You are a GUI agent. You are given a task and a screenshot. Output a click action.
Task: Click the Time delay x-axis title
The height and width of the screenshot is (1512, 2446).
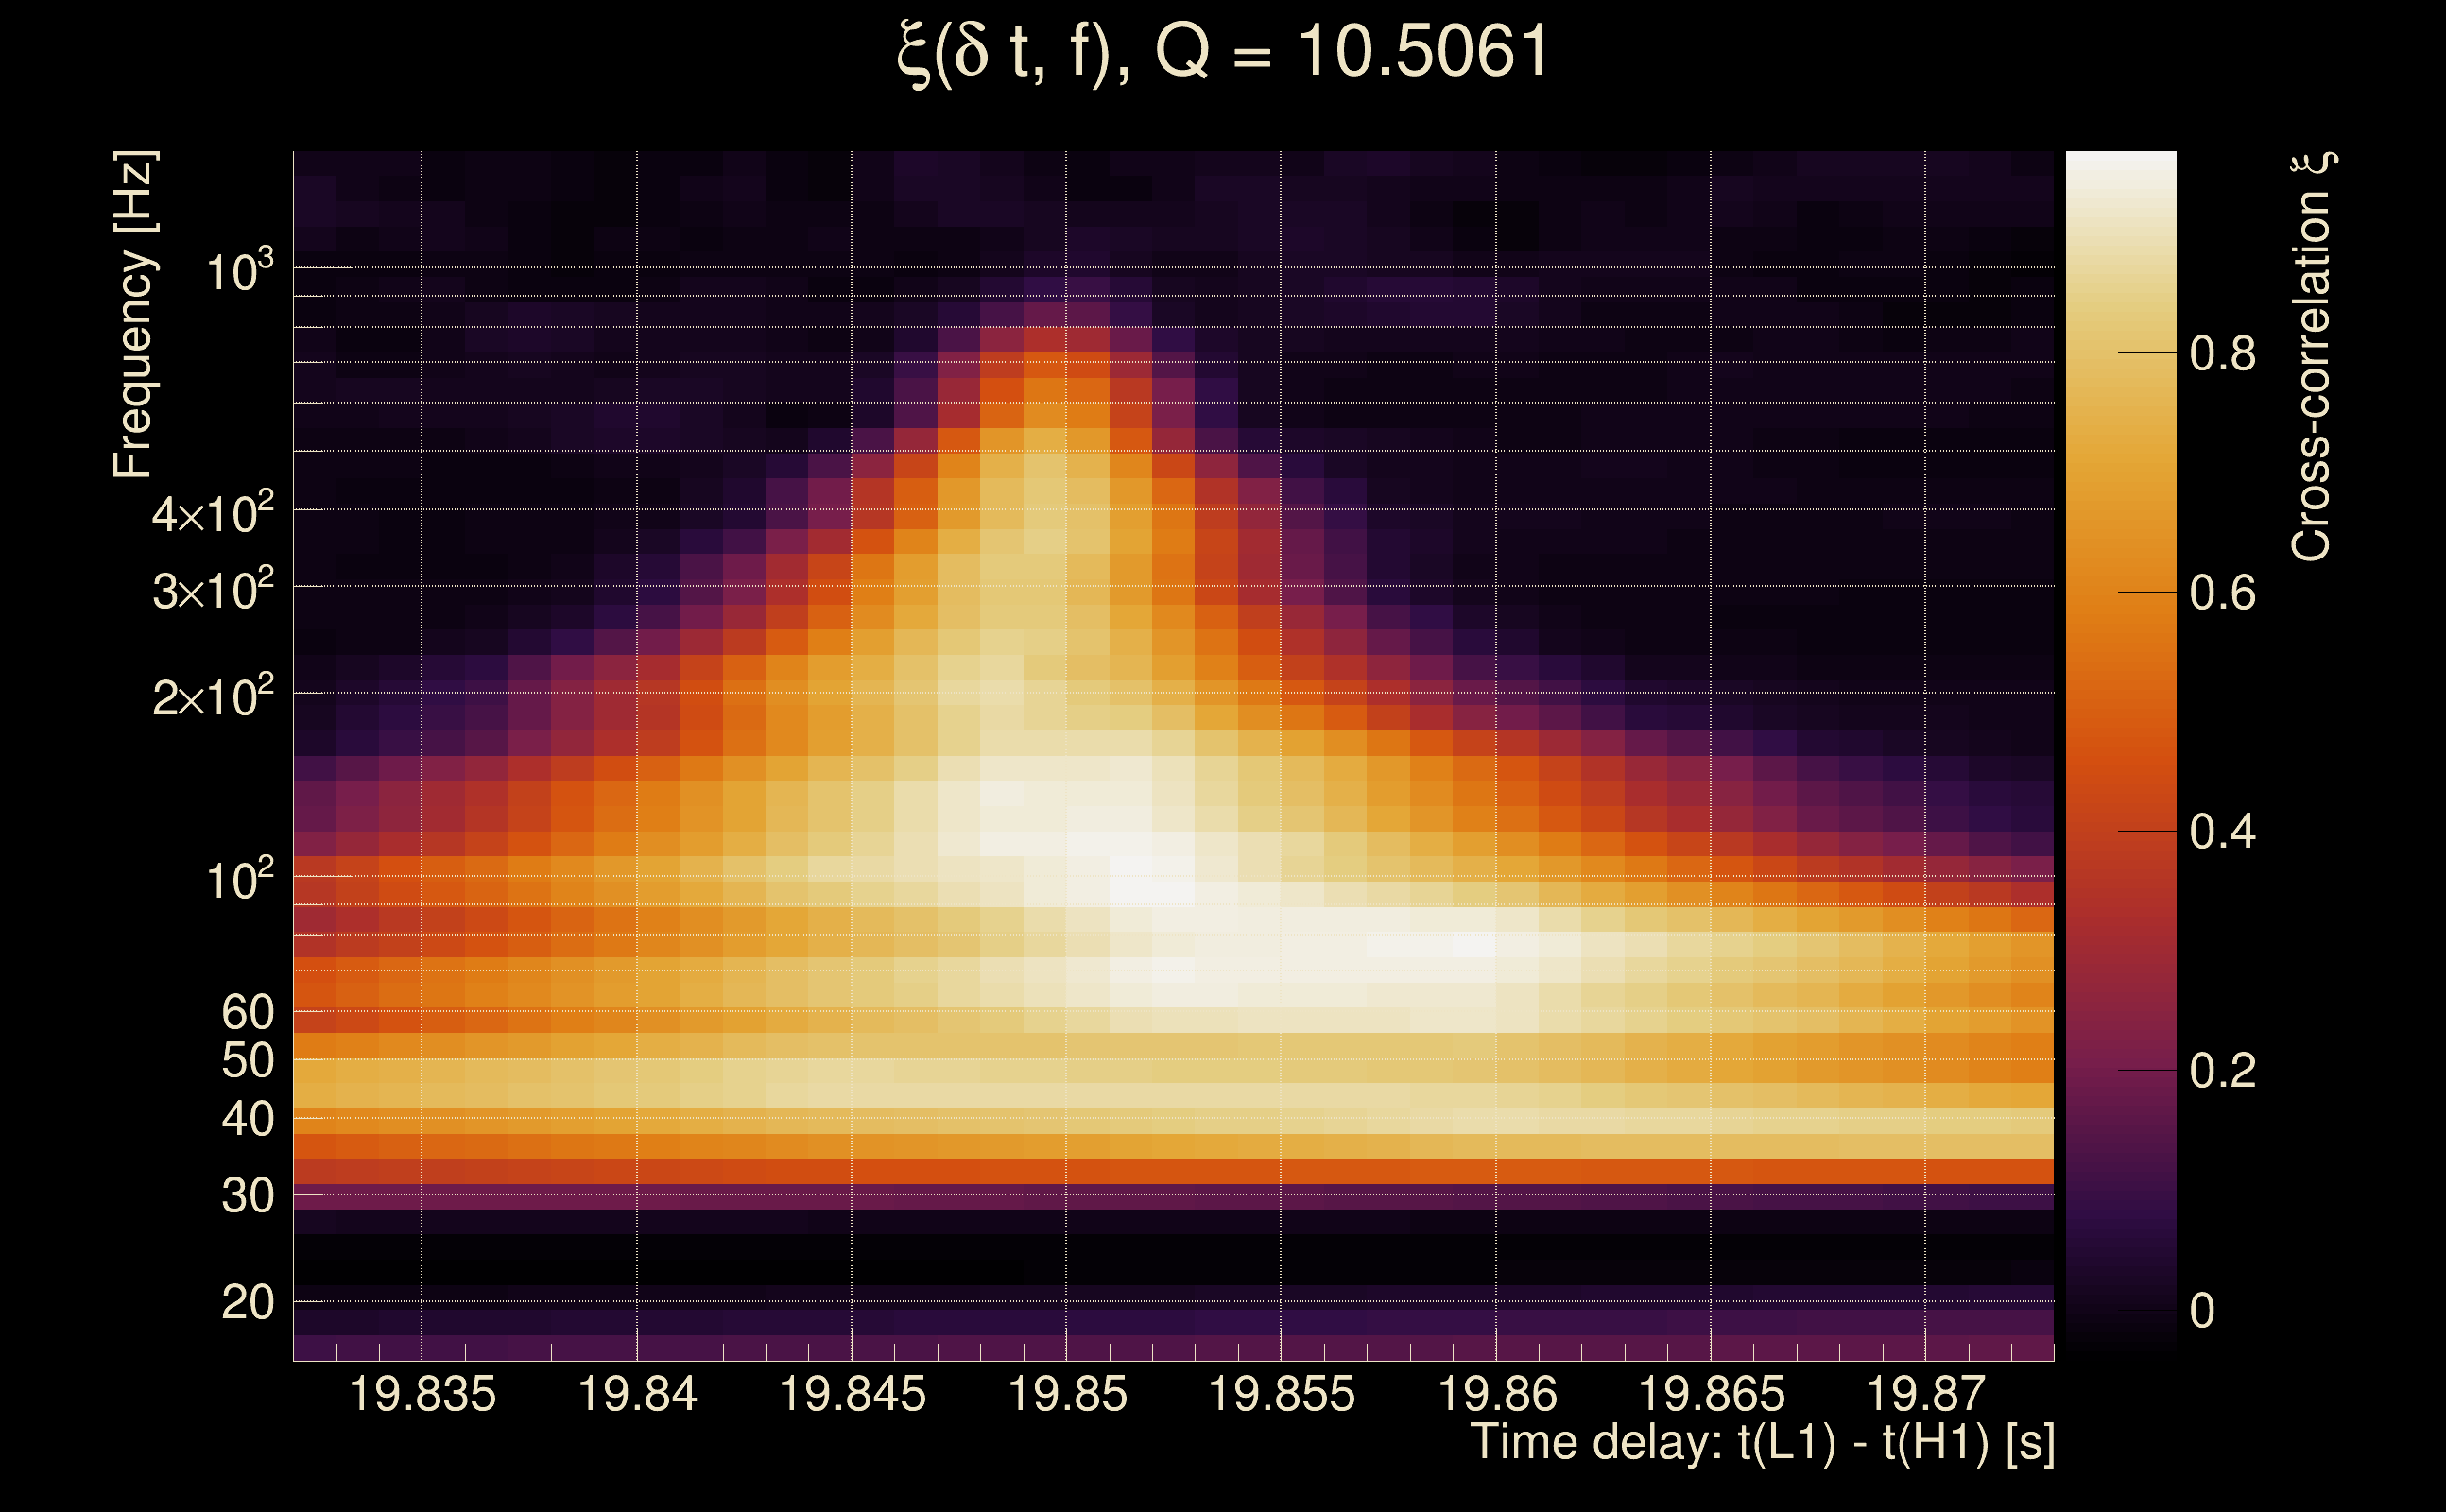pyautogui.click(x=1762, y=1443)
